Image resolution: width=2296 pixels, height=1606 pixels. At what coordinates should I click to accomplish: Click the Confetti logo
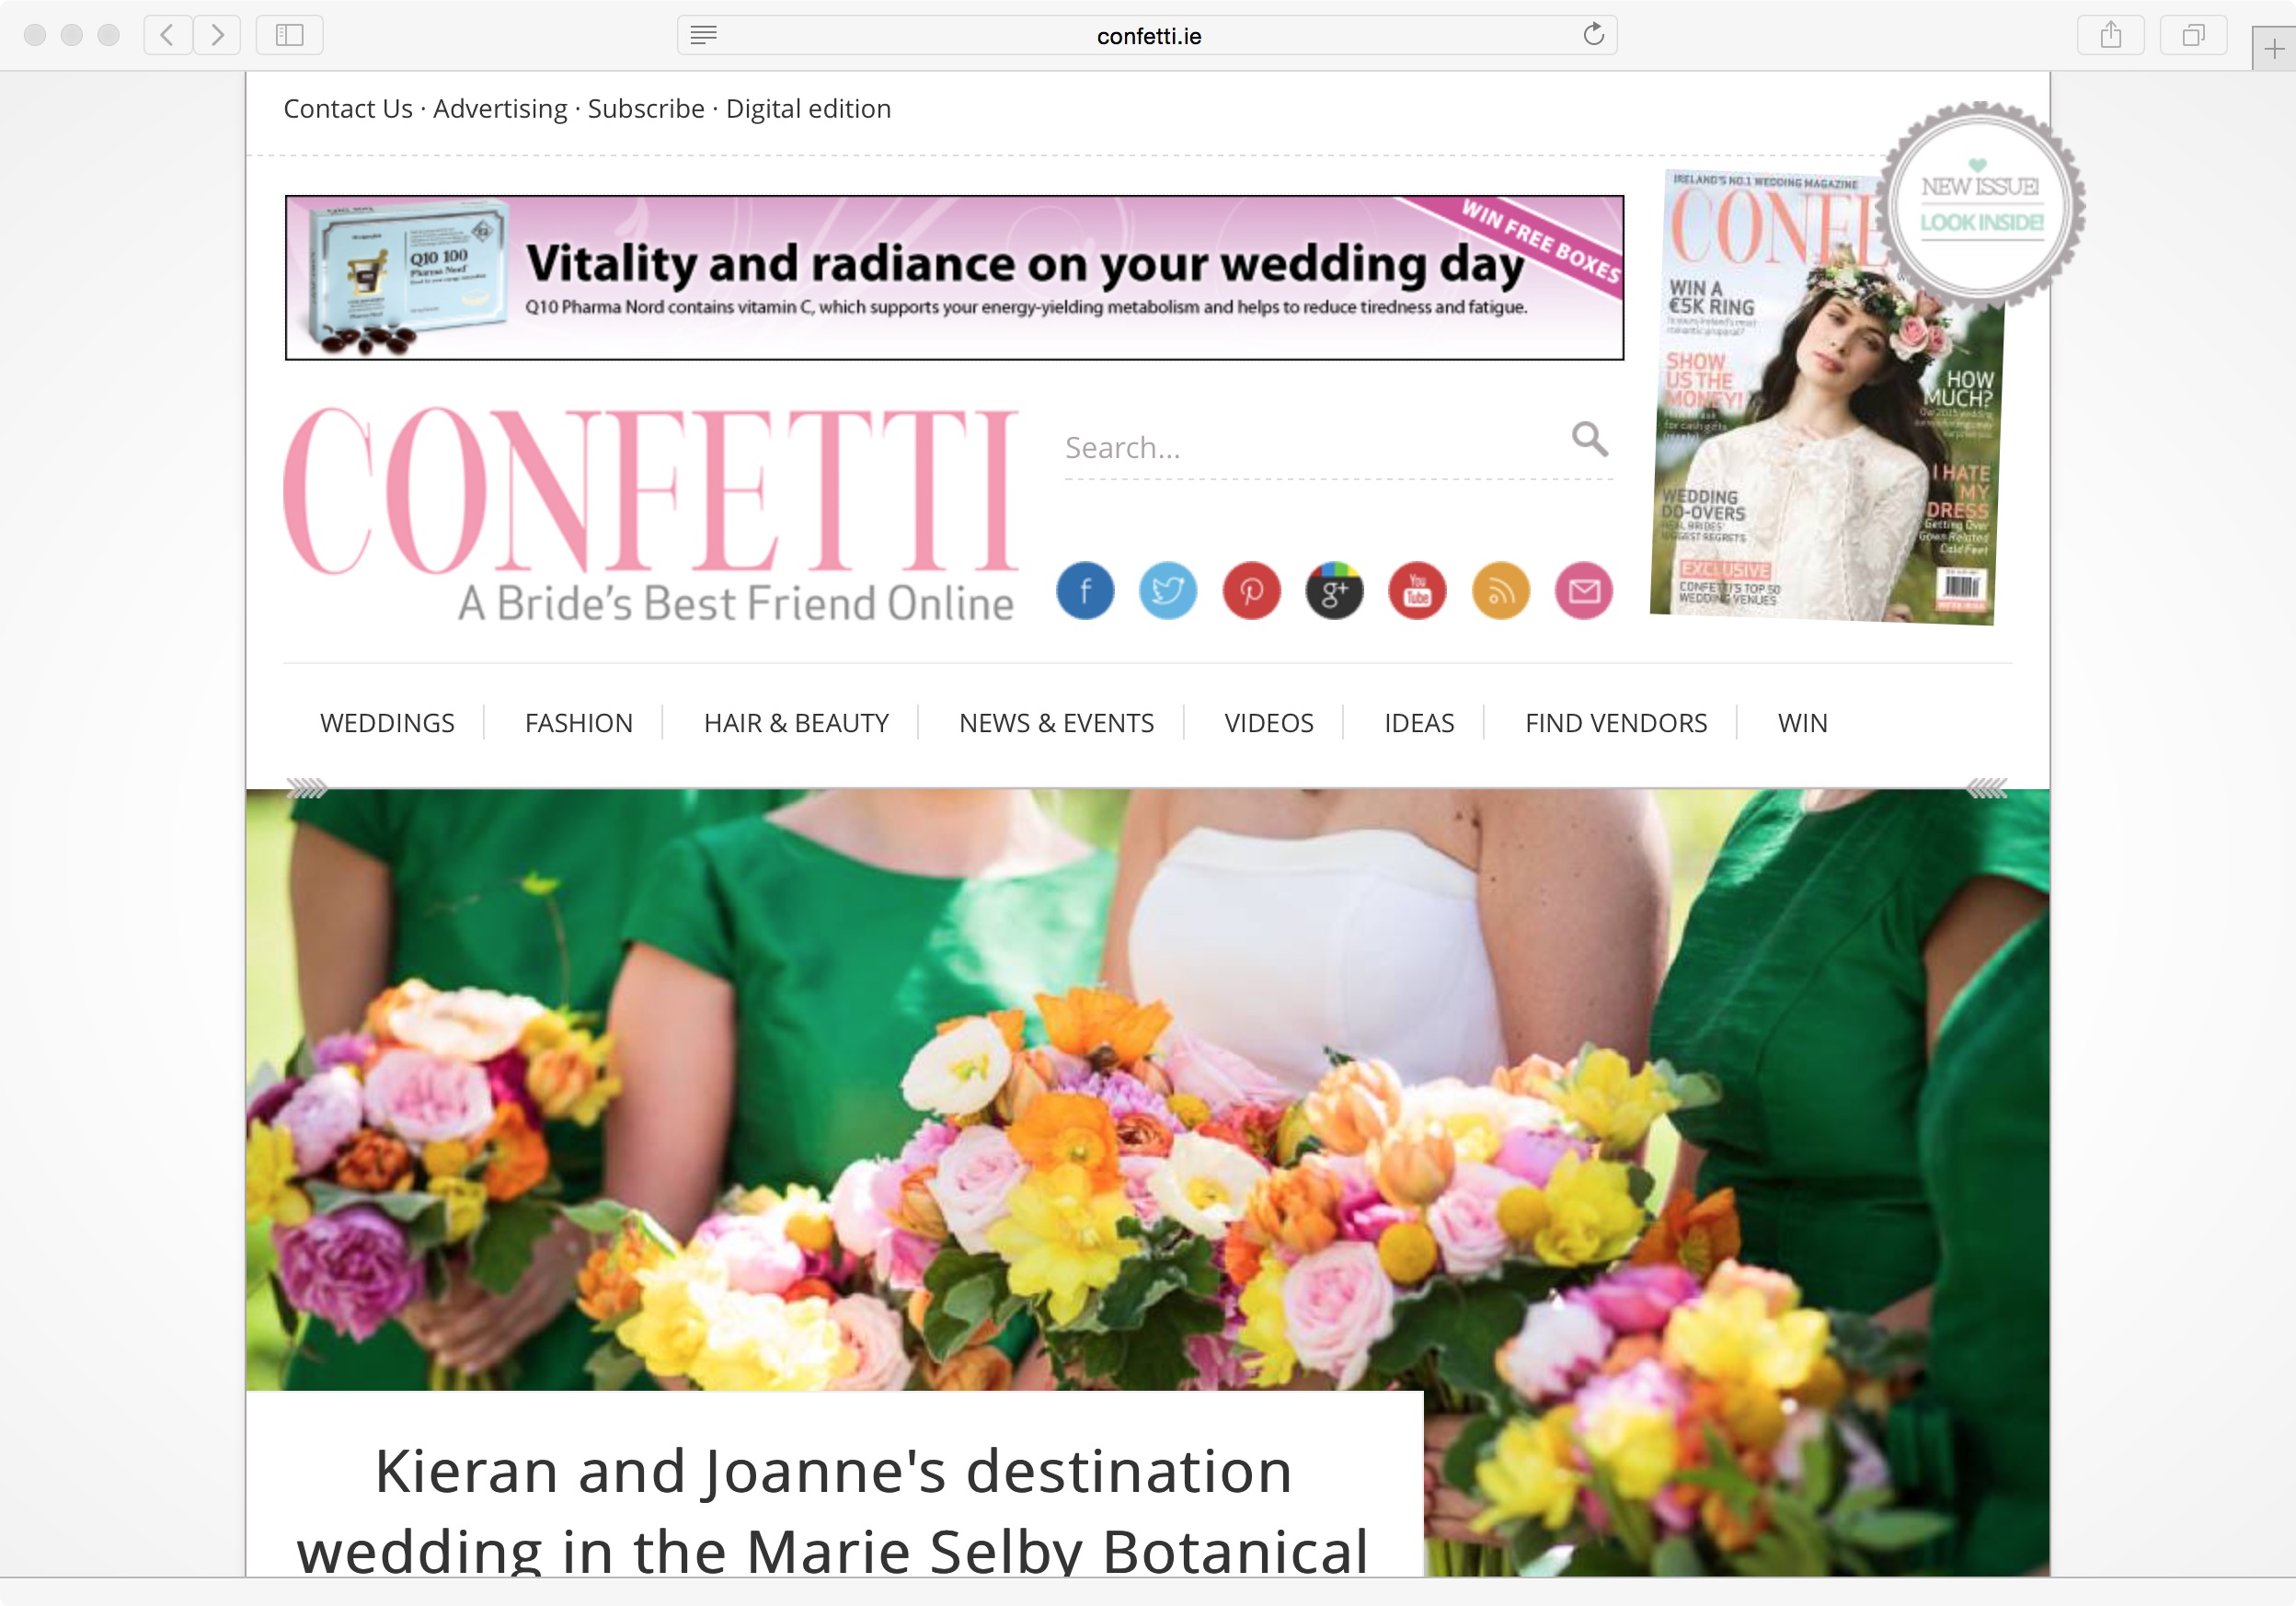(x=651, y=514)
